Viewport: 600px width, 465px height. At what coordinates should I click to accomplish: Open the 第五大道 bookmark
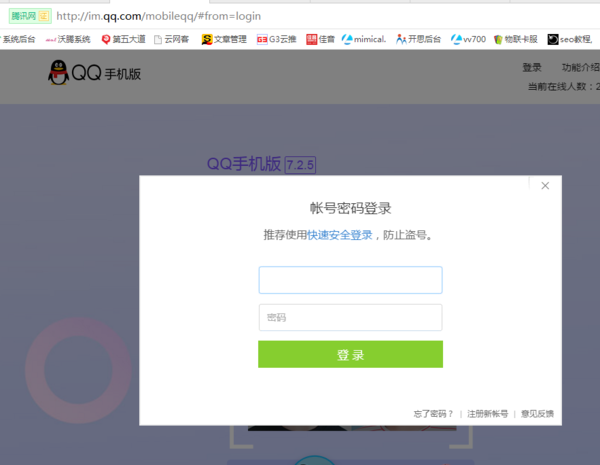click(x=123, y=39)
